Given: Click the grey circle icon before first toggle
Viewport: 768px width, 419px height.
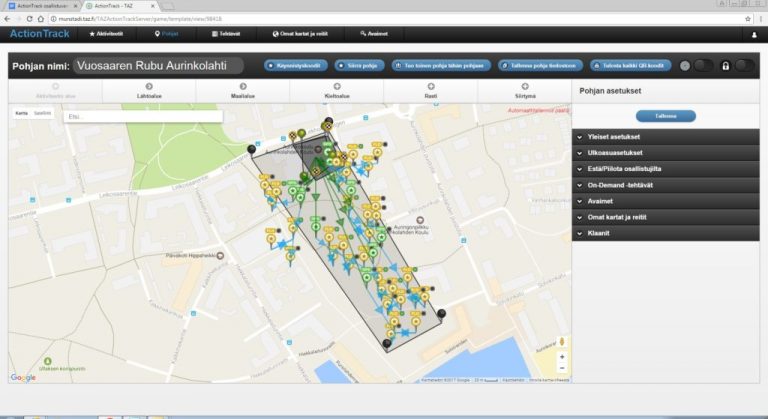Looking at the screenshot, I should tap(685, 66).
